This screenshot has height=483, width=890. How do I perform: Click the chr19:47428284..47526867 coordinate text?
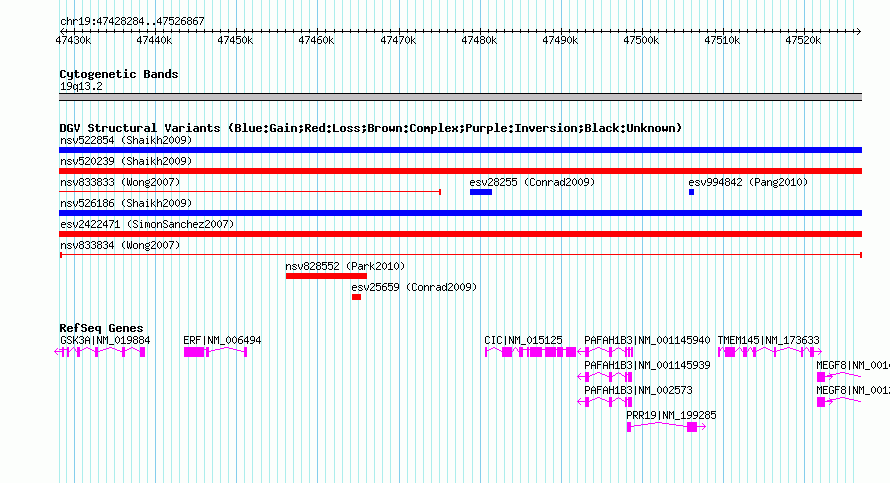(x=132, y=22)
